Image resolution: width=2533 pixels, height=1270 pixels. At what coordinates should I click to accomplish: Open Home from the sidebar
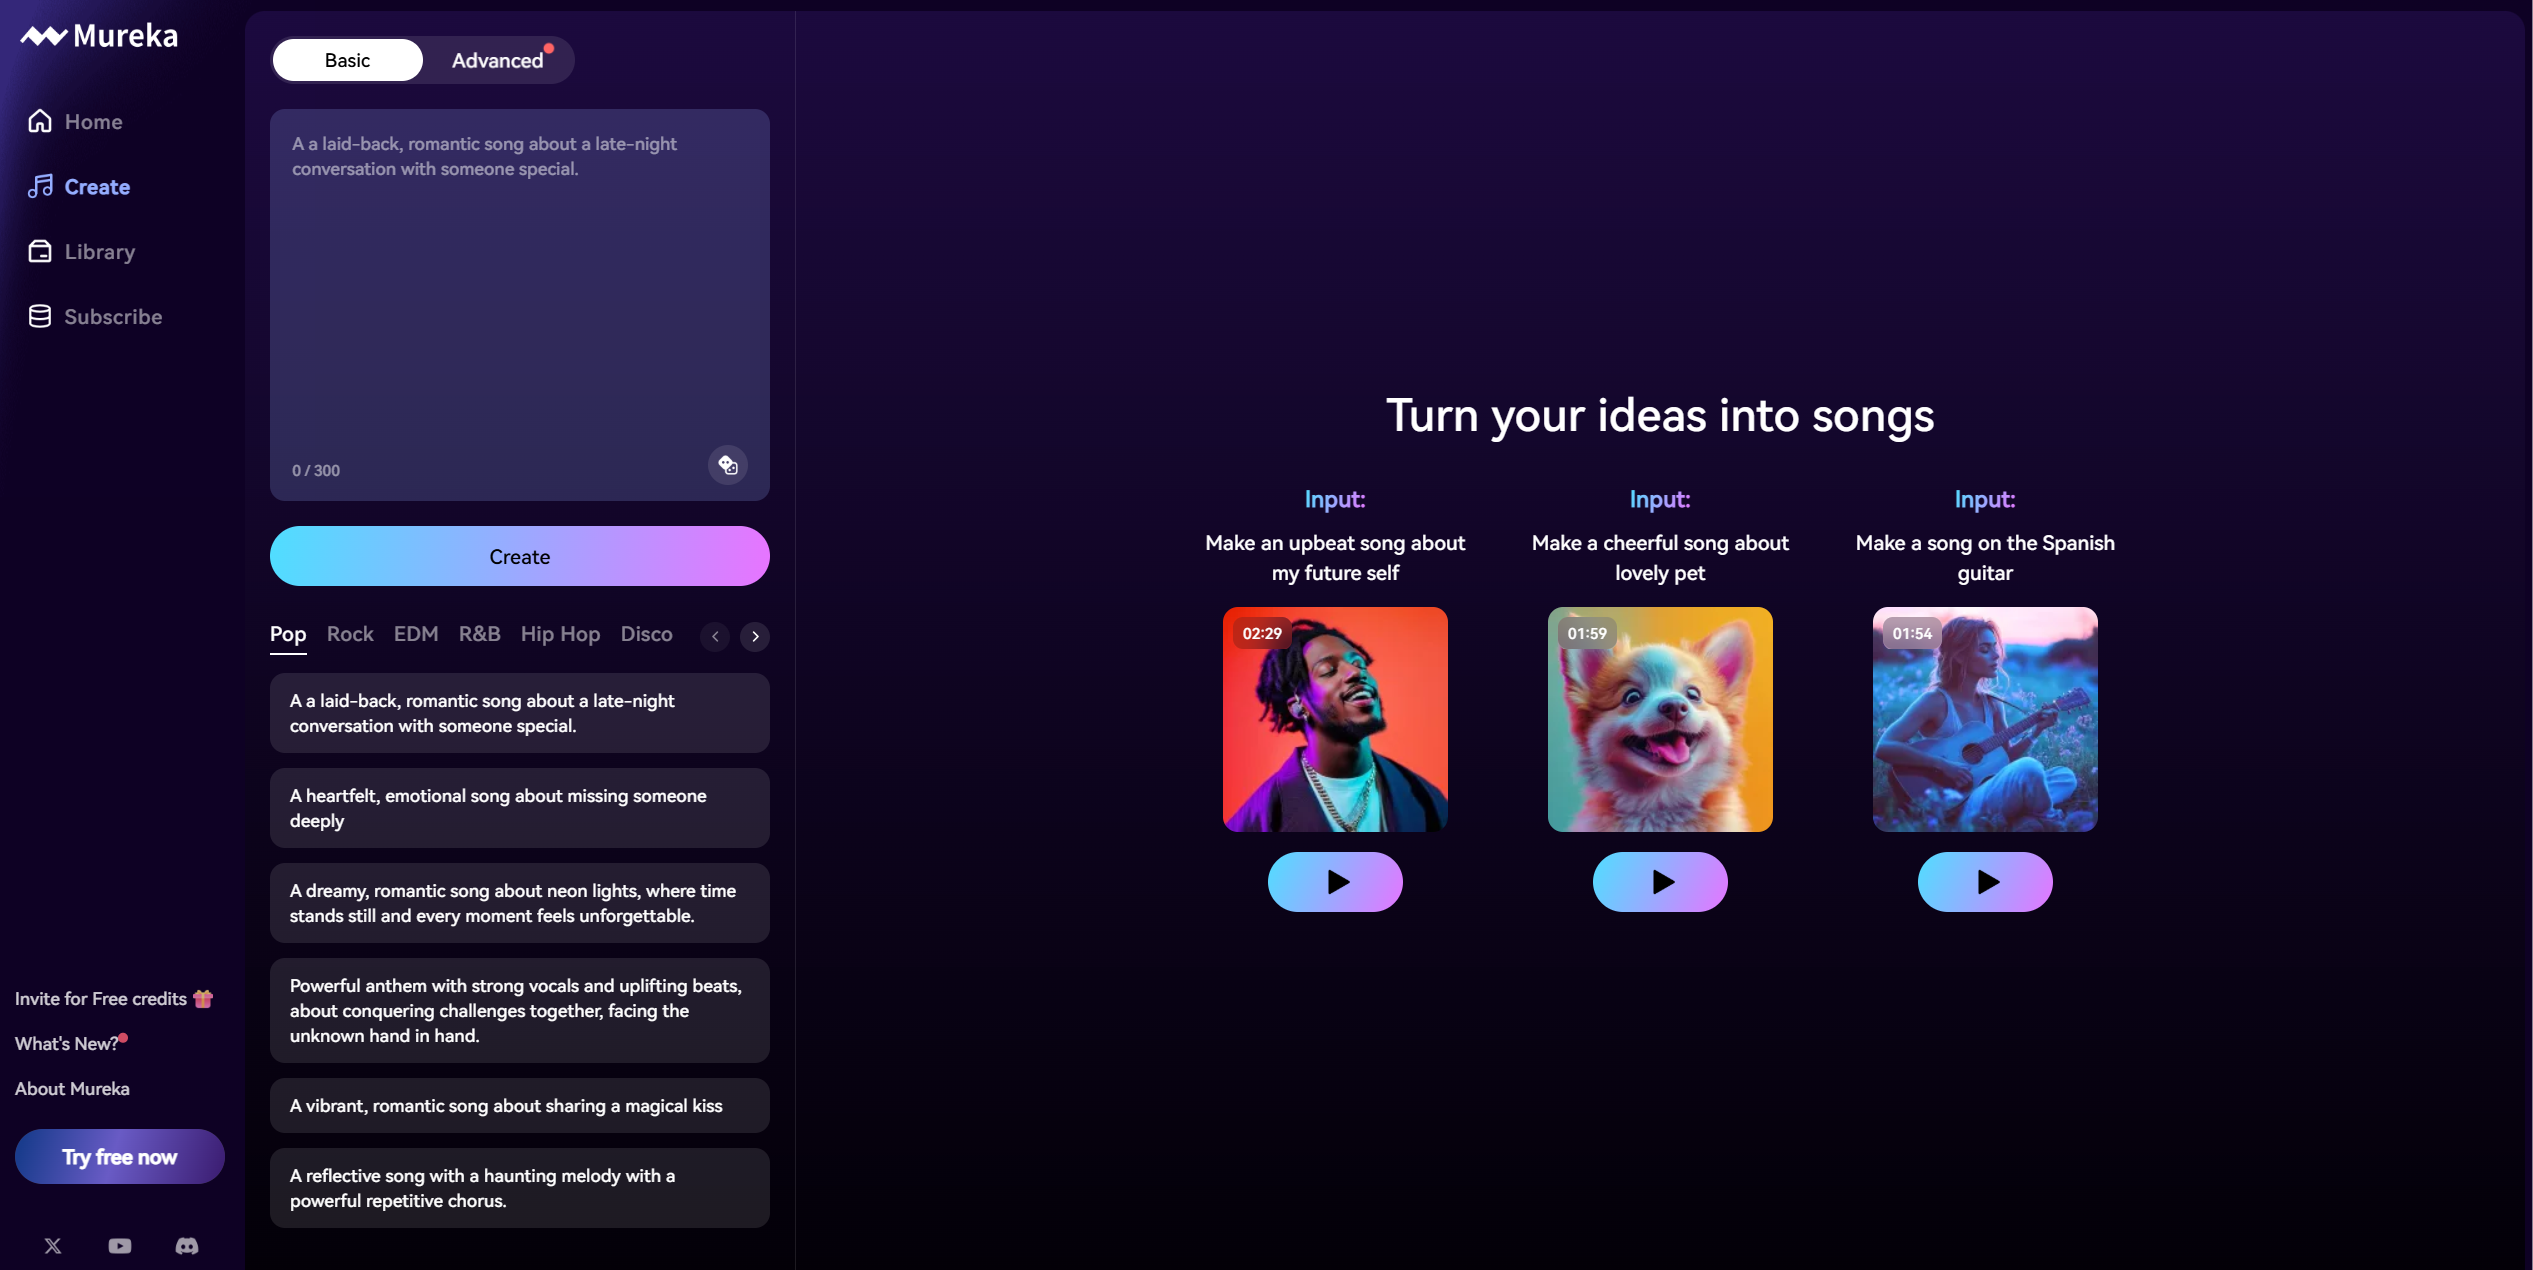click(76, 121)
